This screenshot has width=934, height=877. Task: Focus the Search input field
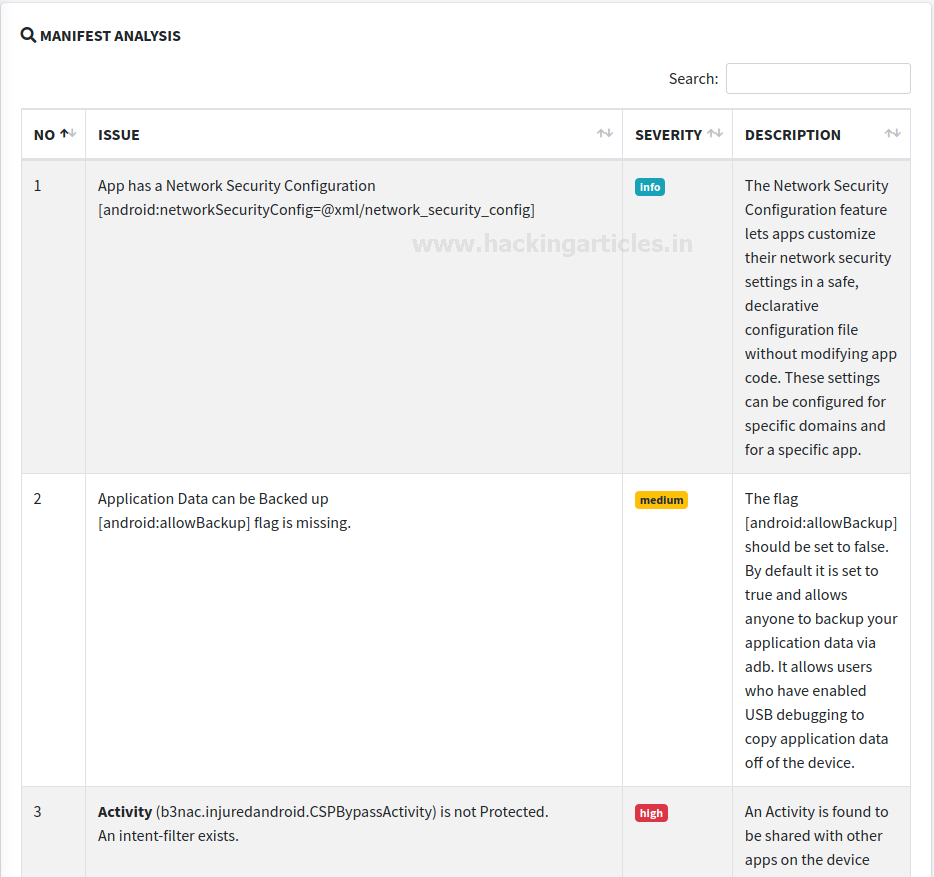point(817,79)
